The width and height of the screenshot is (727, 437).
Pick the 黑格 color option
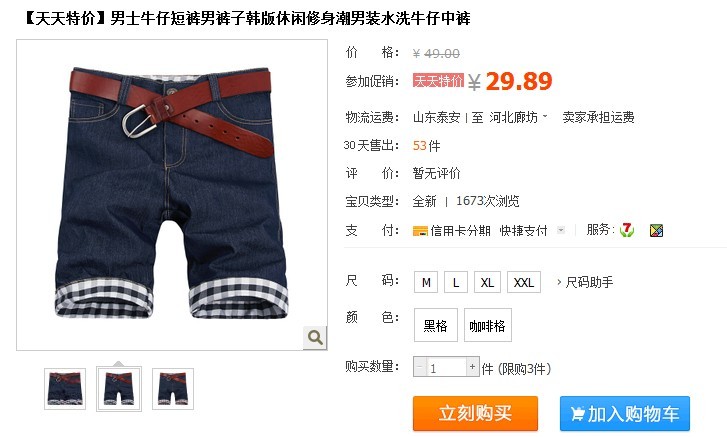tap(435, 325)
